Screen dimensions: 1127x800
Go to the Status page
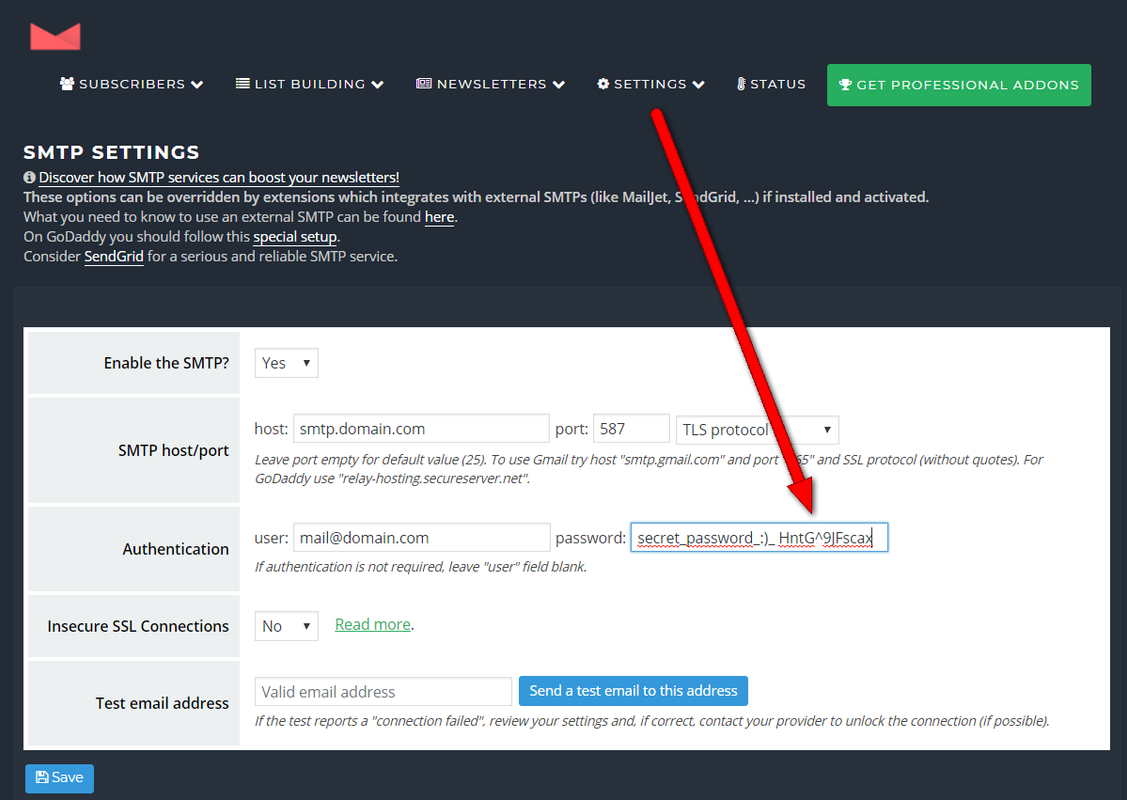(771, 84)
